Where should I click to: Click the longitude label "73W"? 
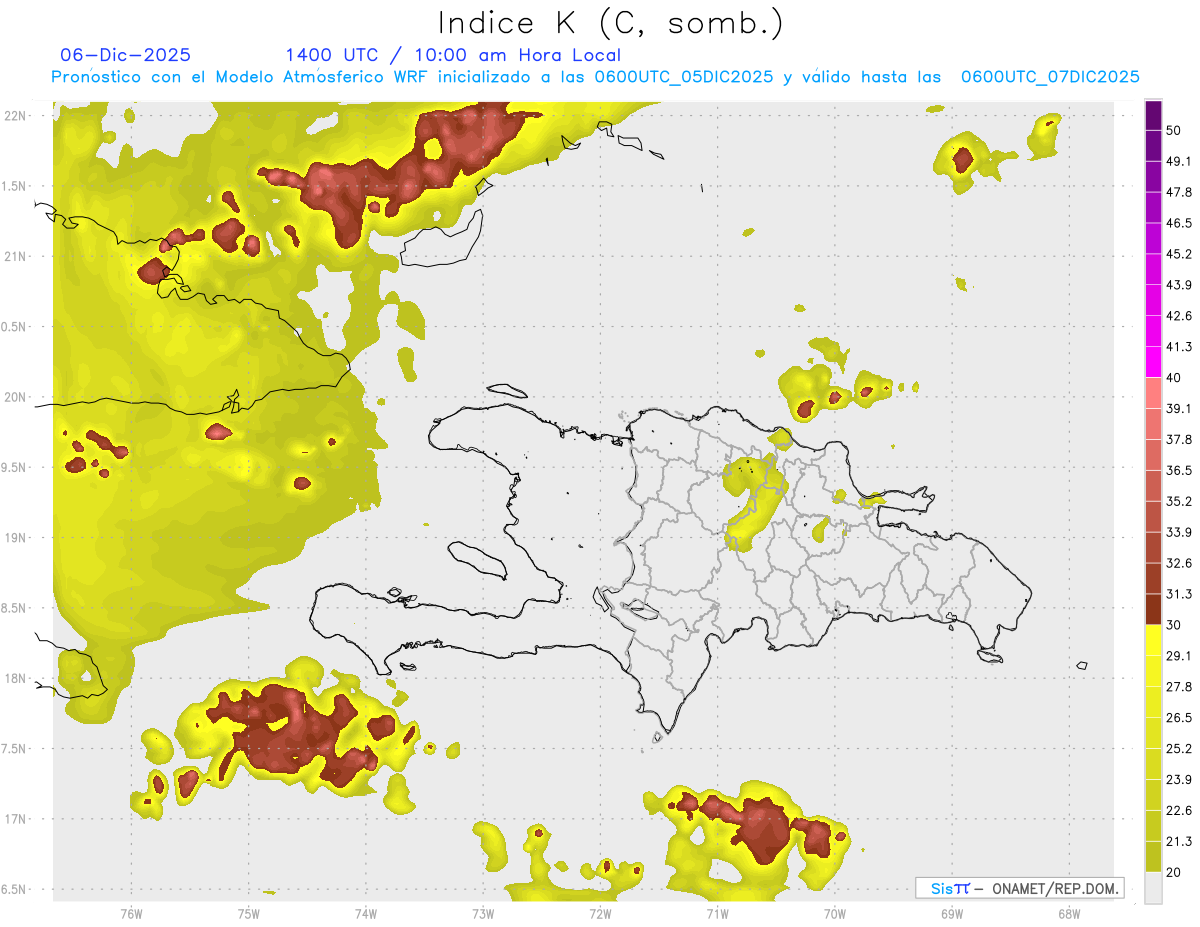pos(483,913)
